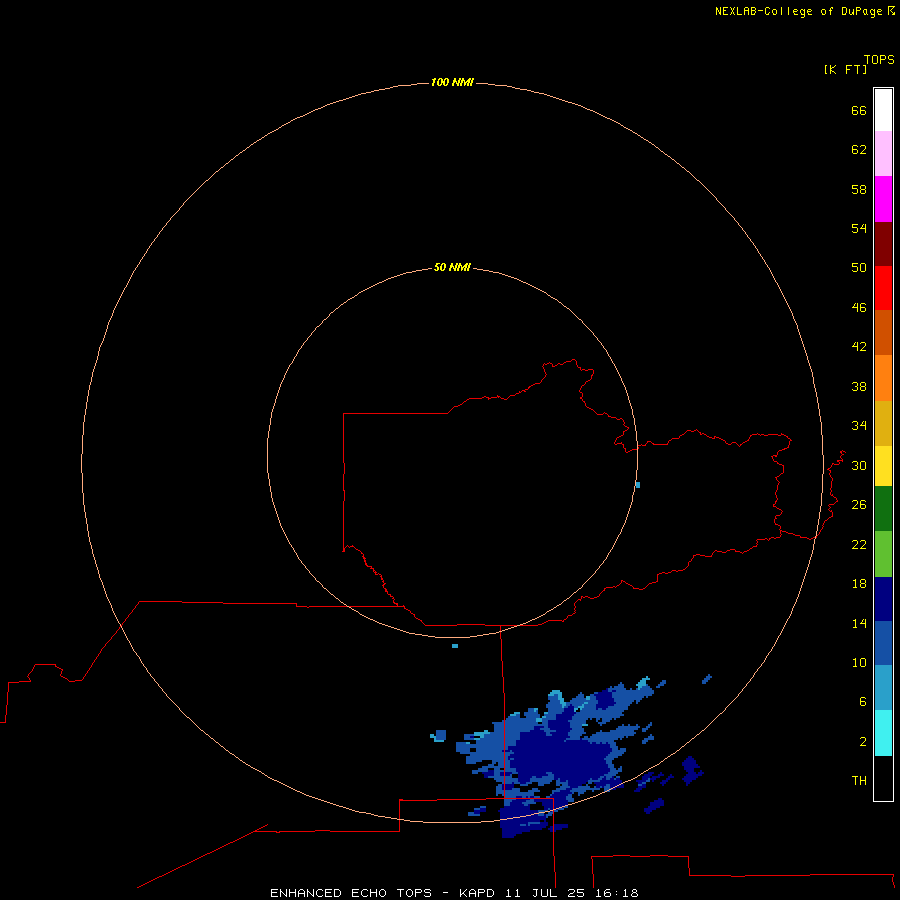
Task: Click the isolated light blue pixel near 50 NMI ring east
Action: point(638,485)
